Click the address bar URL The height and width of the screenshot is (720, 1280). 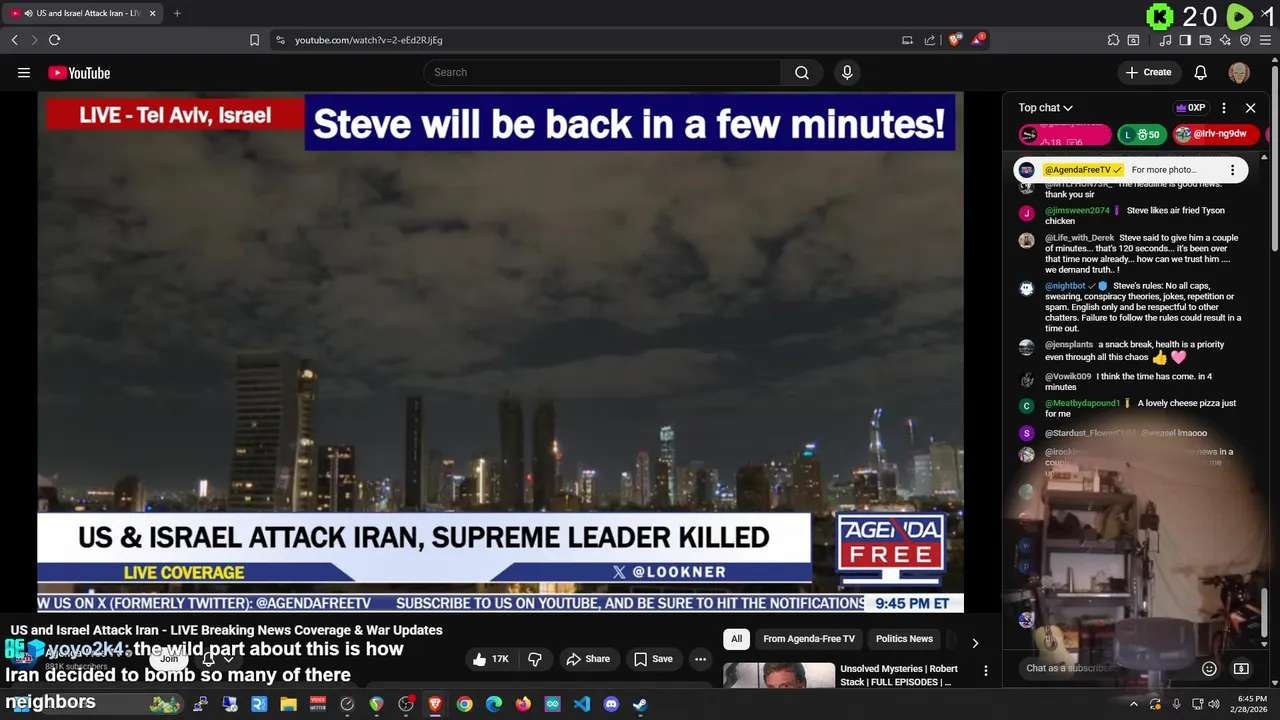(x=368, y=40)
